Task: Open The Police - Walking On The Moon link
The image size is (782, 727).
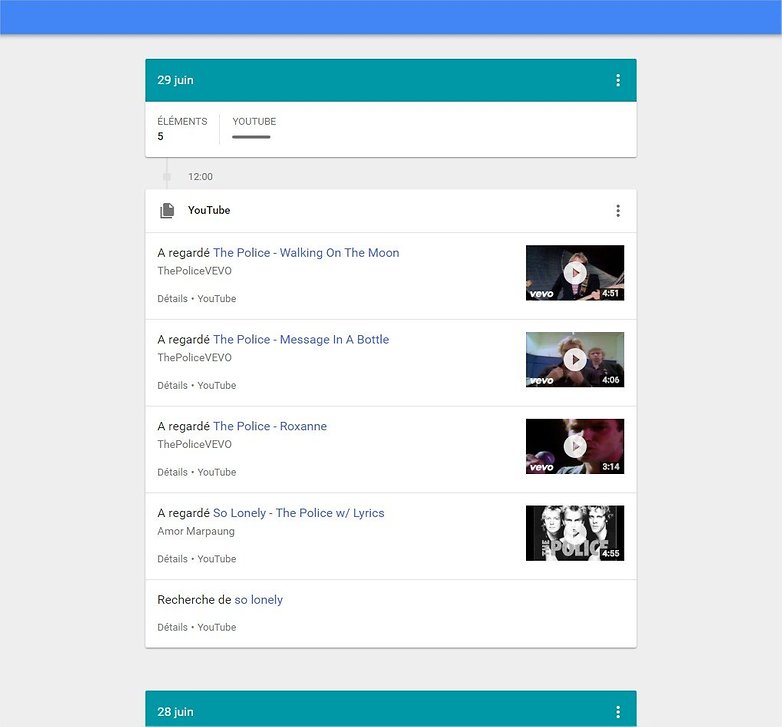Action: pos(306,253)
